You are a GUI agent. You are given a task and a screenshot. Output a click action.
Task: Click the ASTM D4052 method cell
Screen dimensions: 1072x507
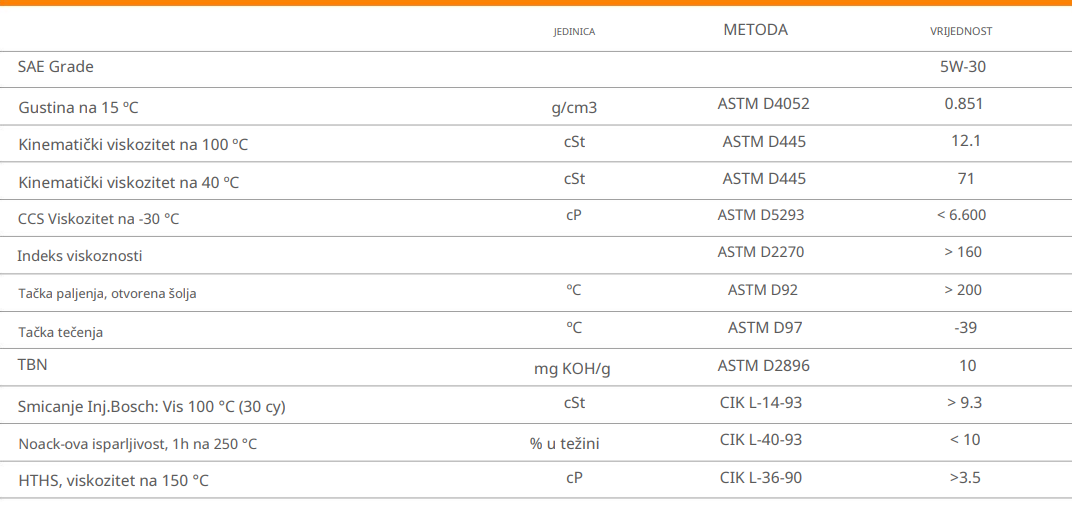pyautogui.click(x=763, y=104)
